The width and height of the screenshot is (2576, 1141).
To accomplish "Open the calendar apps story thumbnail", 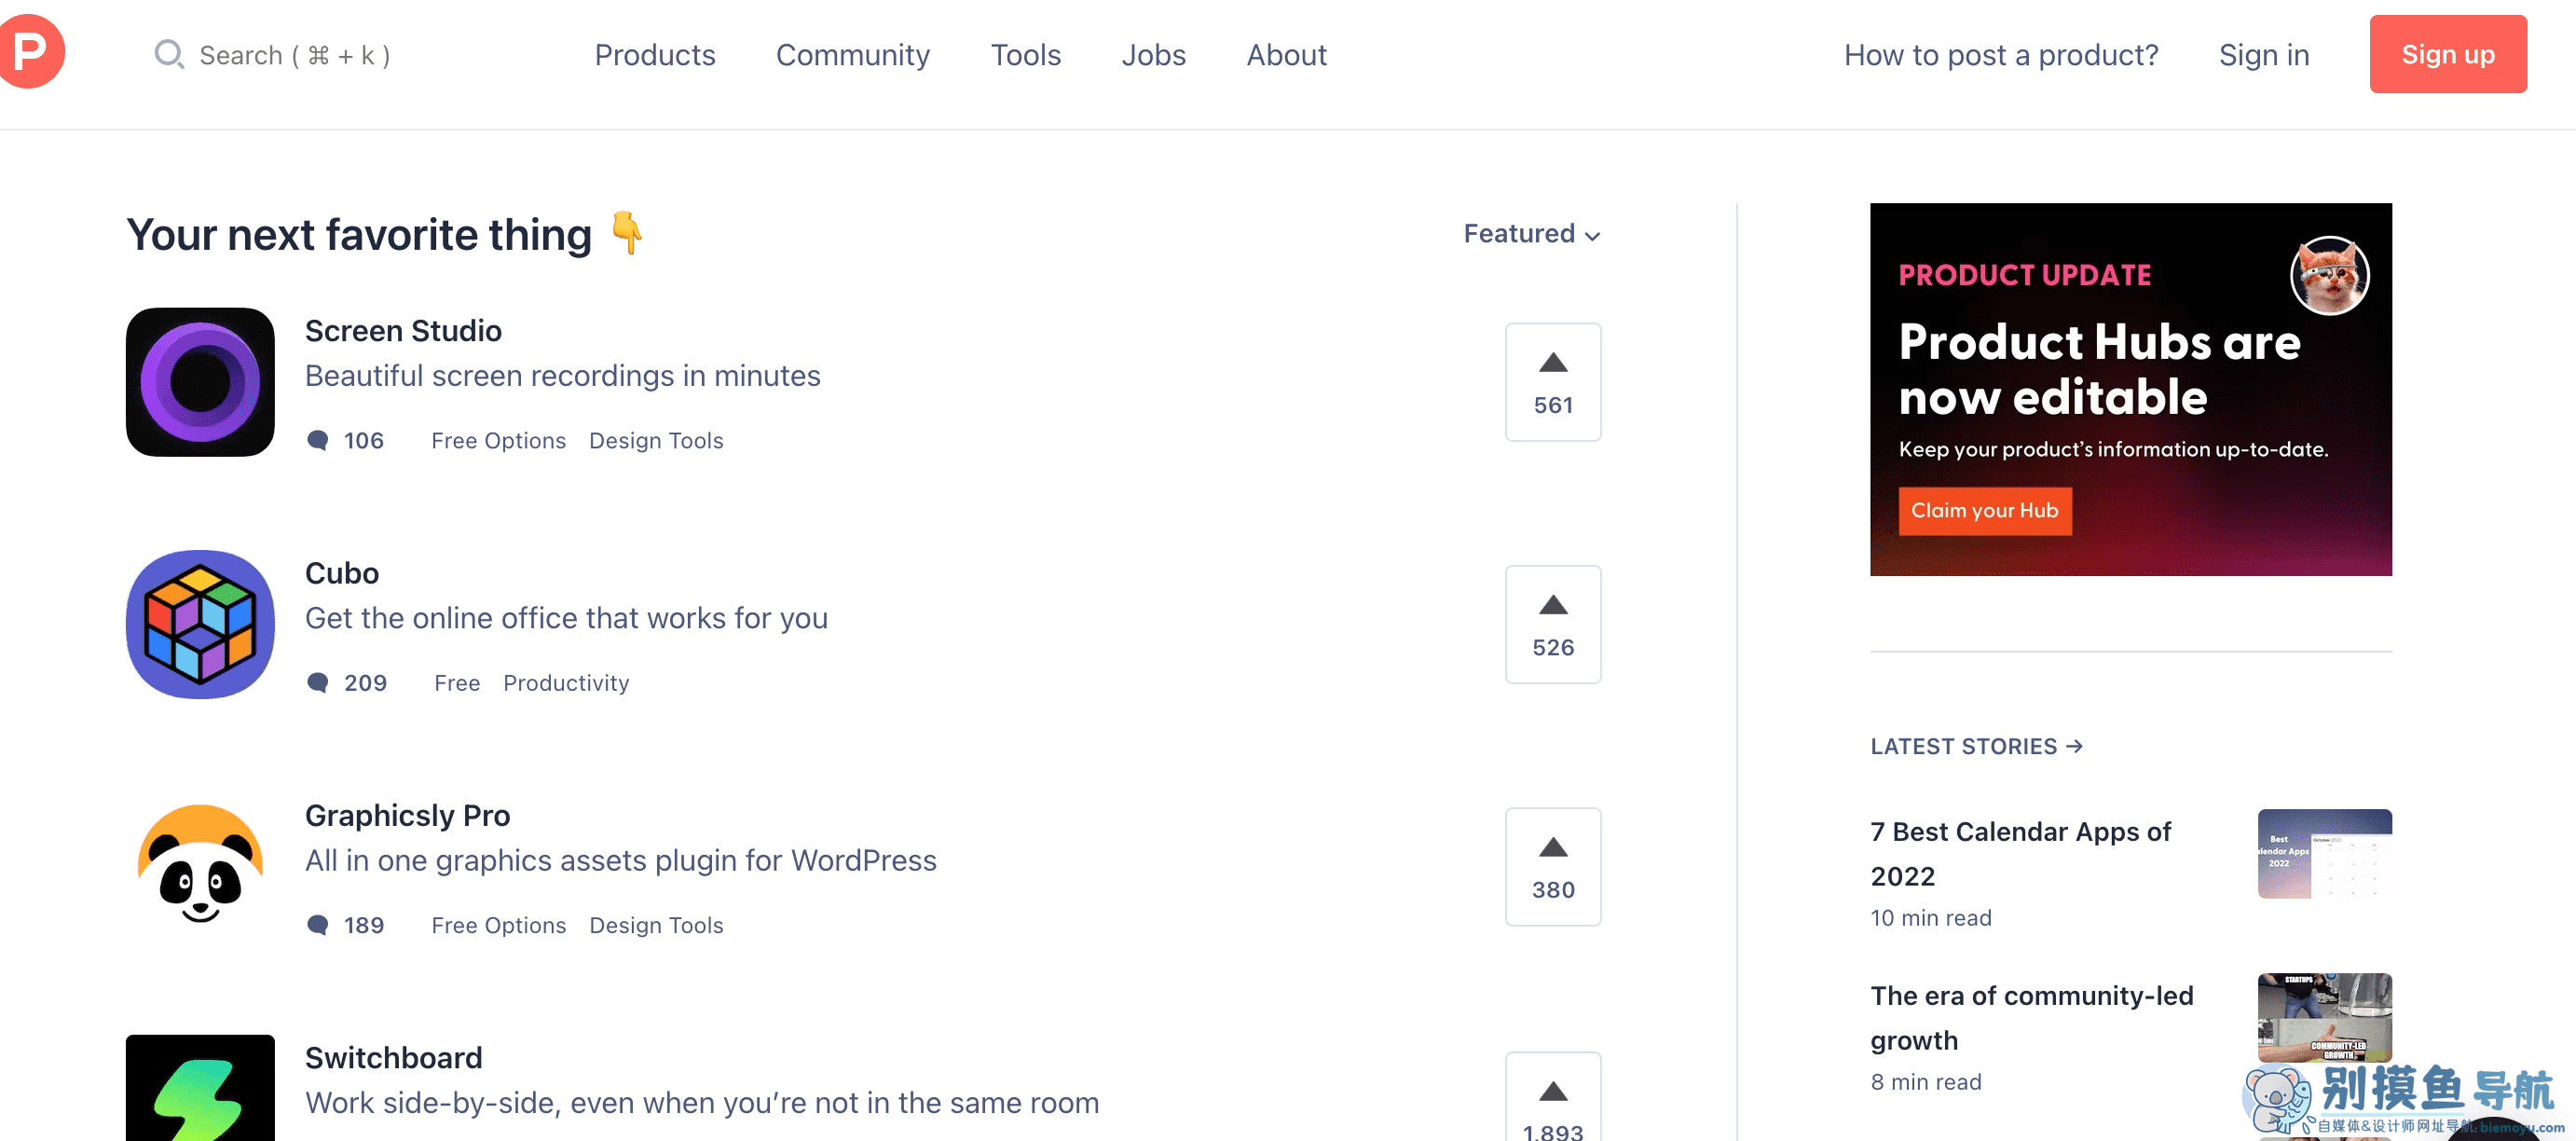I will tap(2325, 854).
